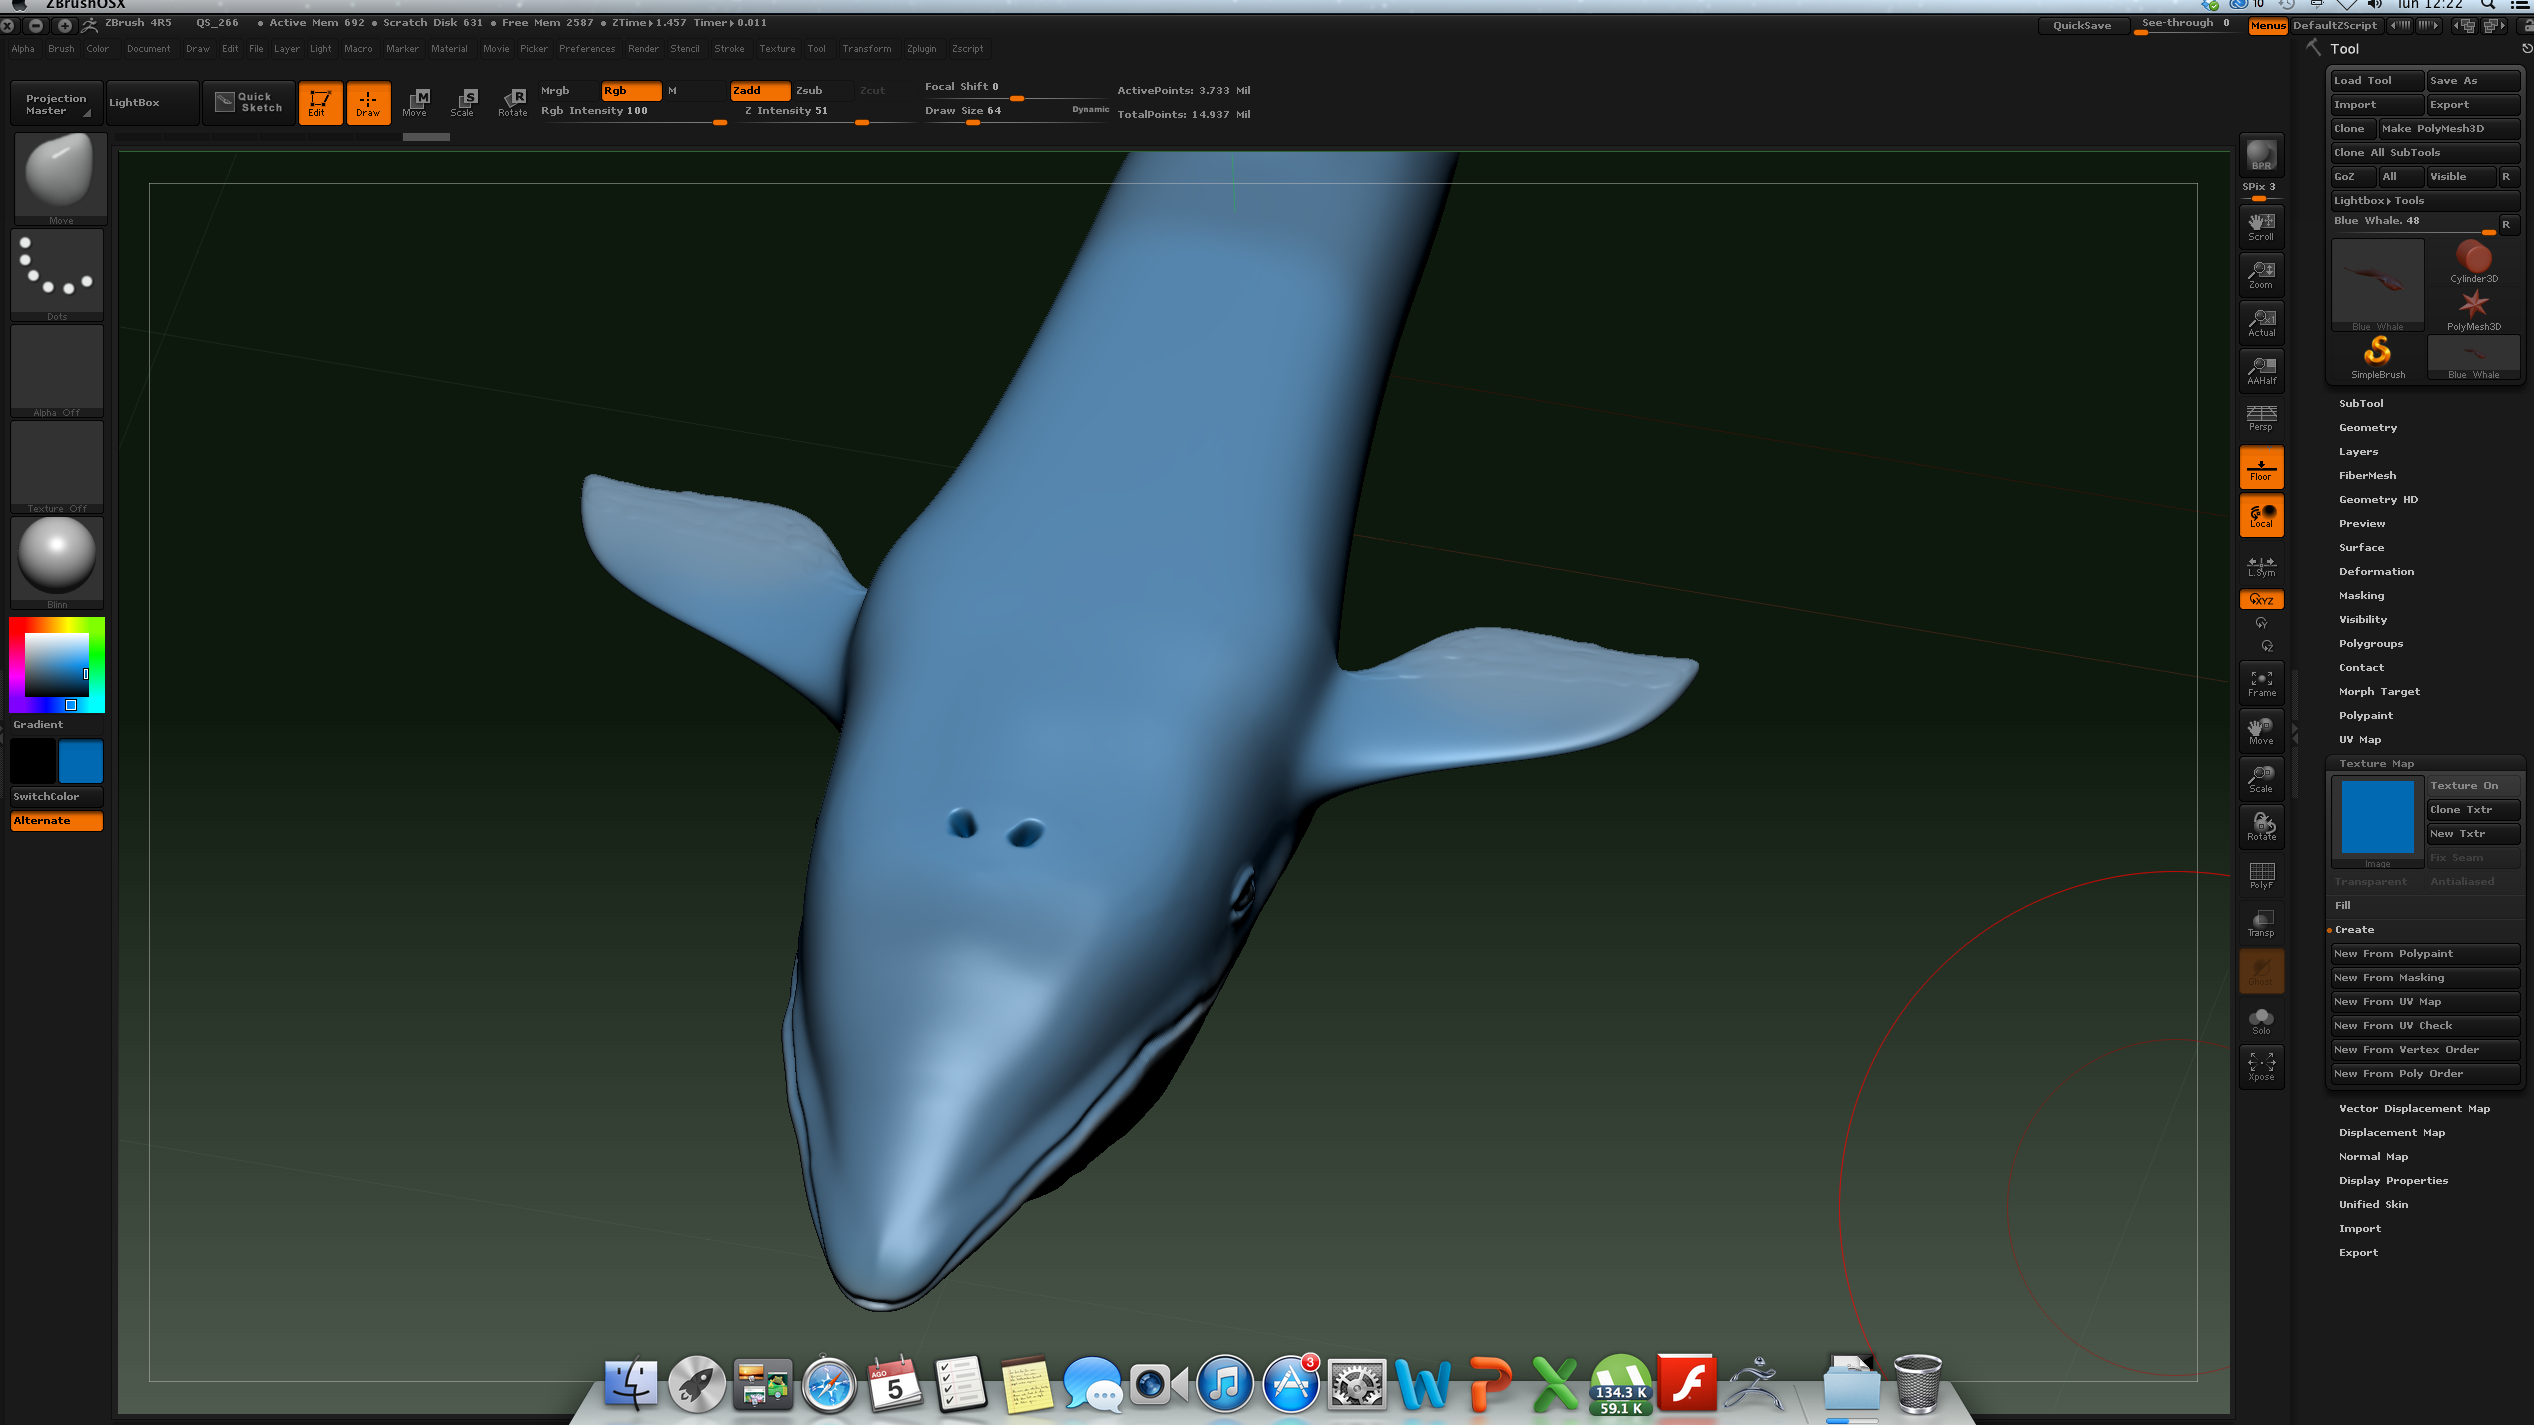Click the blue main color swatch
The image size is (2534, 1425).
click(81, 761)
